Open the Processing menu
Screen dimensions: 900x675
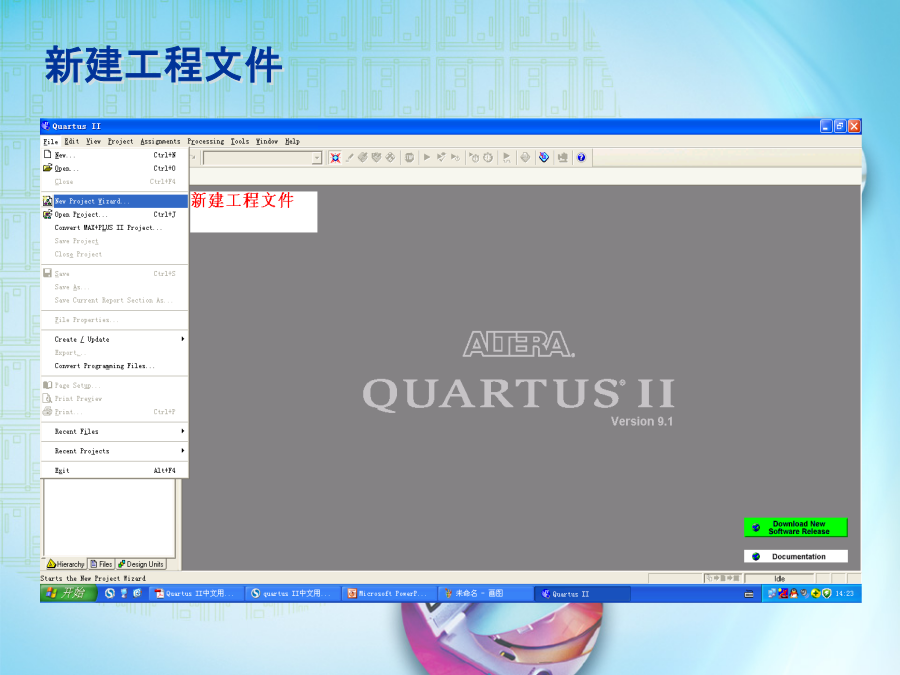pyautogui.click(x=205, y=141)
